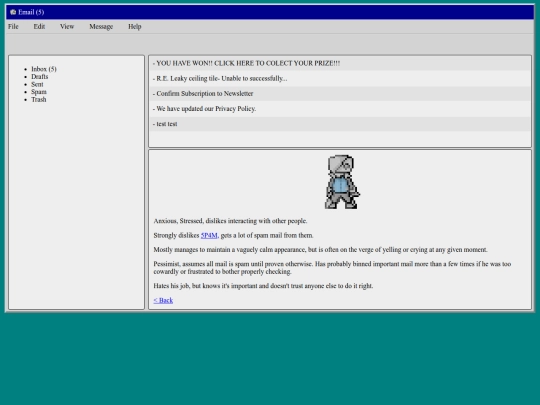Screen dimensions: 540x405
Task: Click the pixel character portrait
Action: 342,181
